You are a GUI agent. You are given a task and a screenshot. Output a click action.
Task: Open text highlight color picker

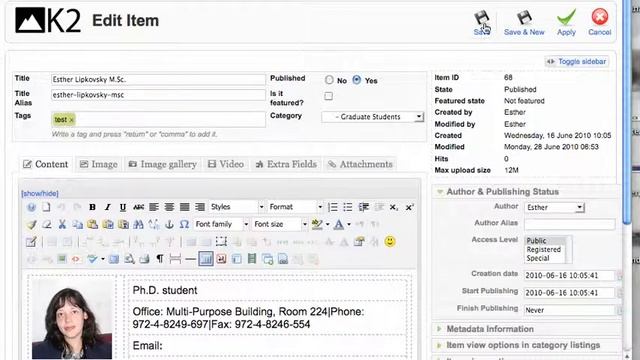[x=317, y=224]
